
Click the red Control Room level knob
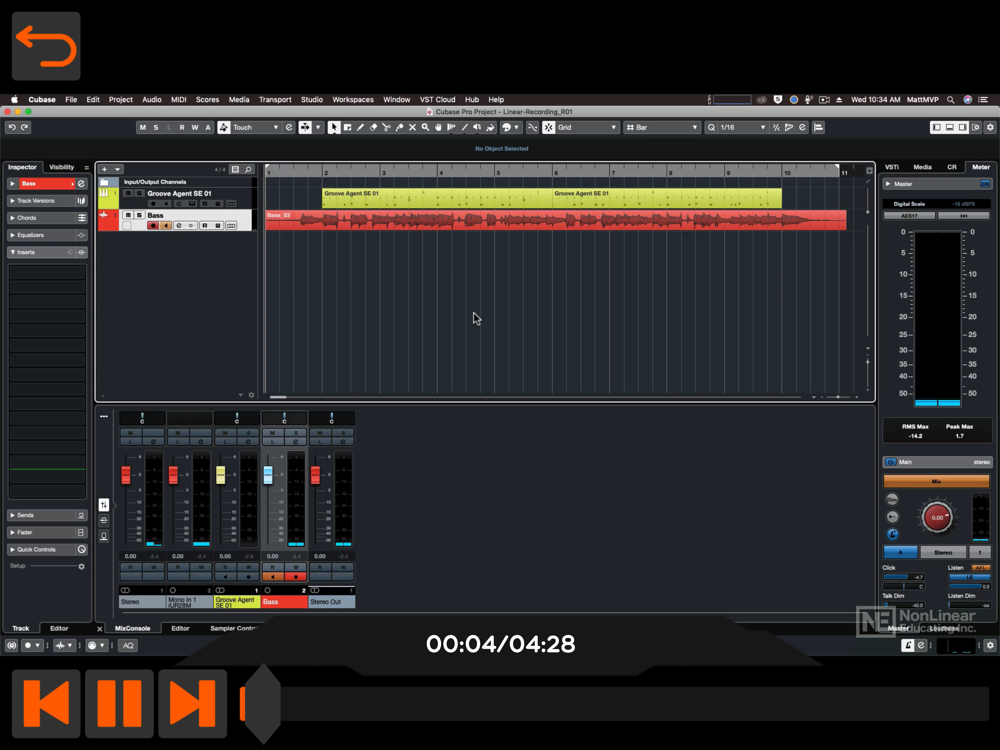937,517
